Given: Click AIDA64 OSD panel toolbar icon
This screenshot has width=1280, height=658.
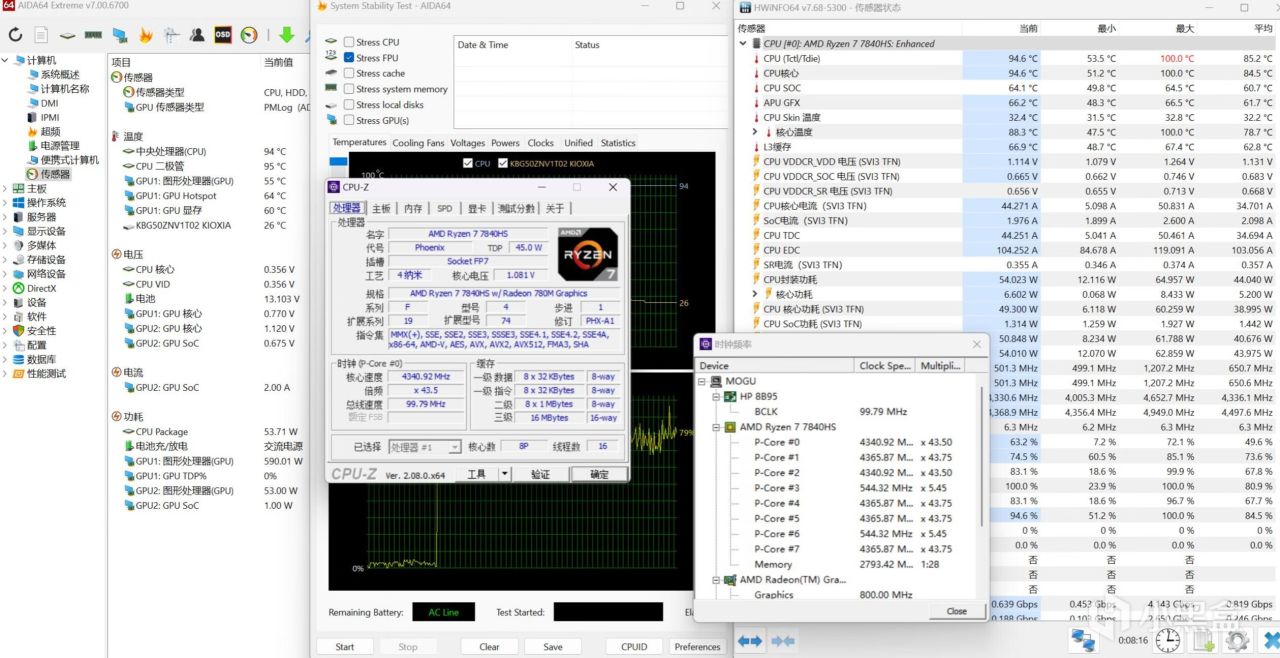Looking at the screenshot, I should pos(223,35).
